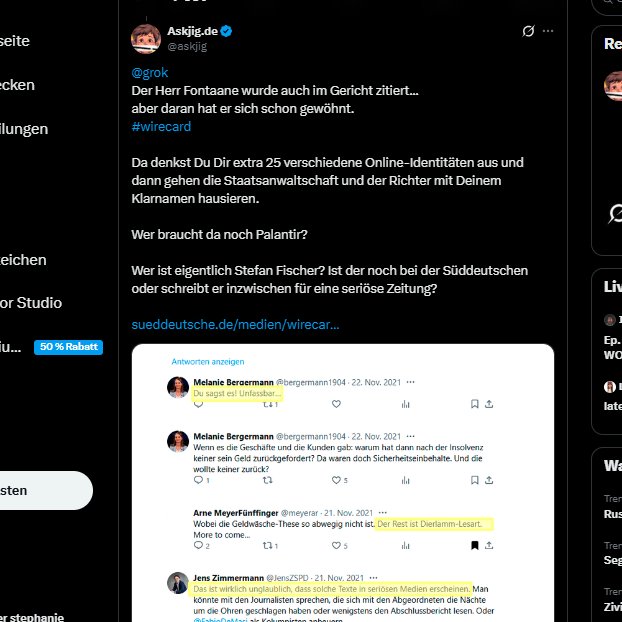Click 'Antworten anzeigen' in embedded image
The image size is (622, 622).
point(208,362)
